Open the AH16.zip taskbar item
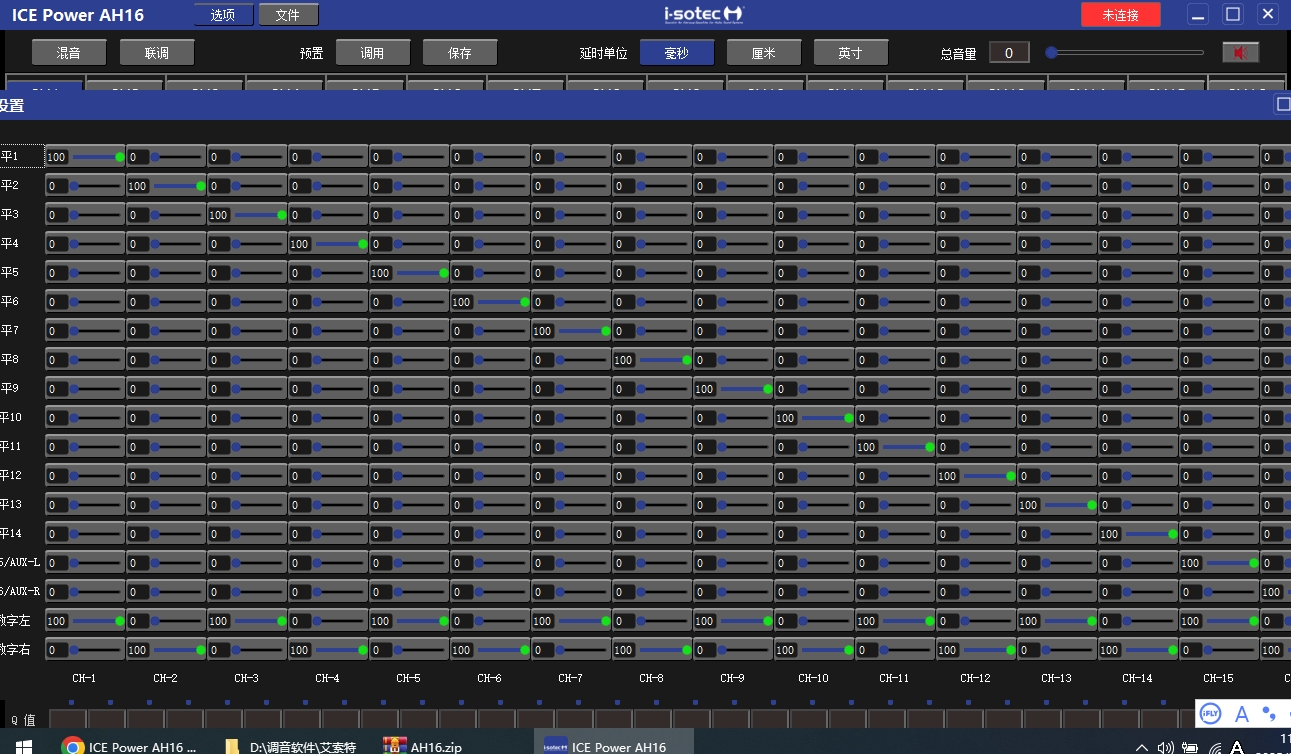This screenshot has height=754, width=1291. 423,746
